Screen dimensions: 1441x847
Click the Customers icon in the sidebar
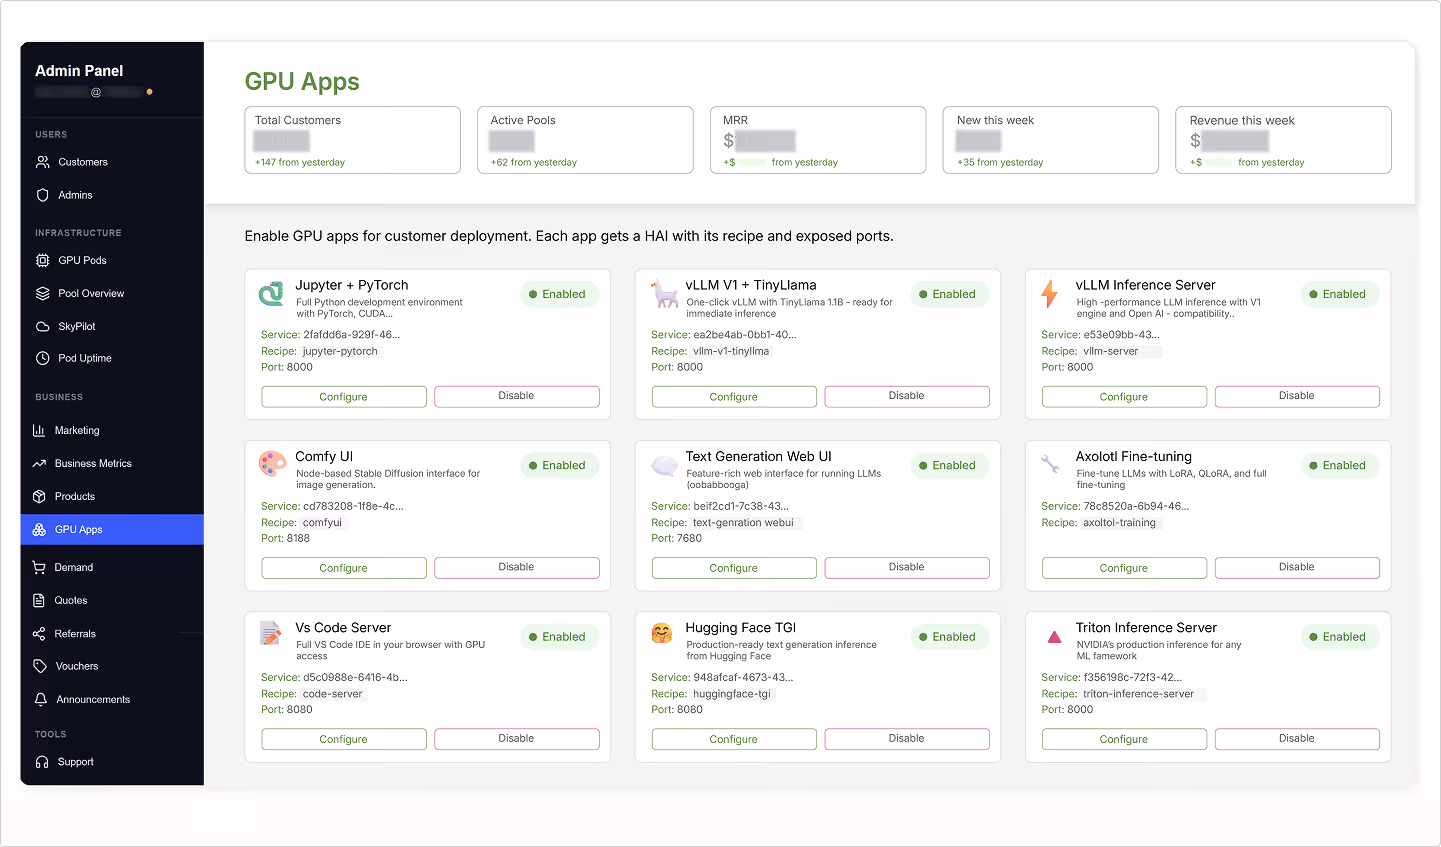[x=42, y=162]
